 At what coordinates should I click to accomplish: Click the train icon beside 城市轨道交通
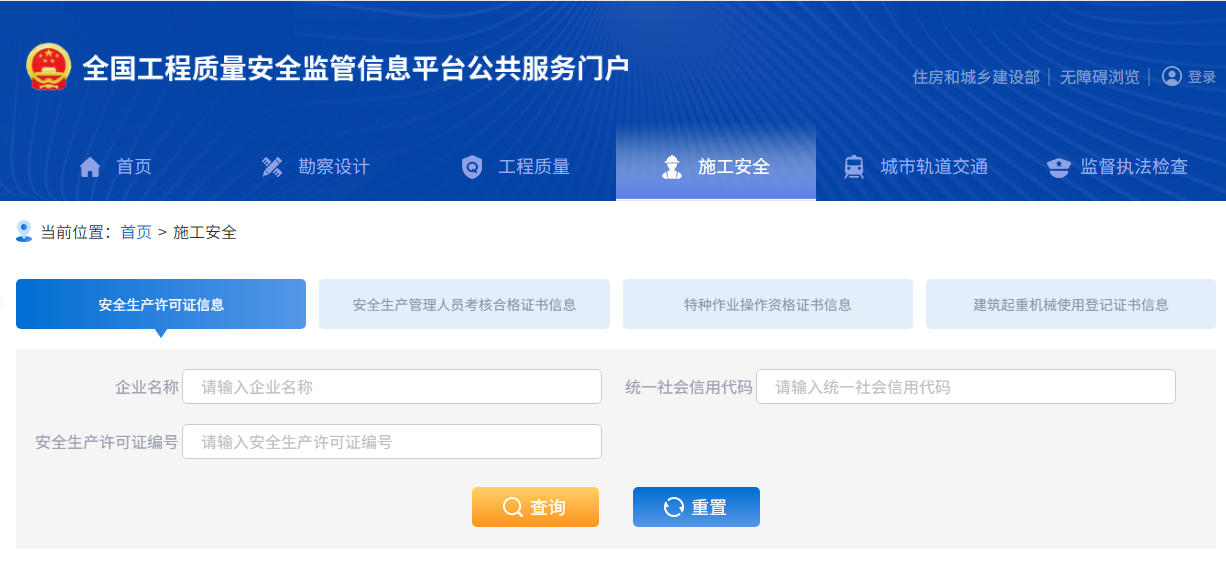coord(854,167)
